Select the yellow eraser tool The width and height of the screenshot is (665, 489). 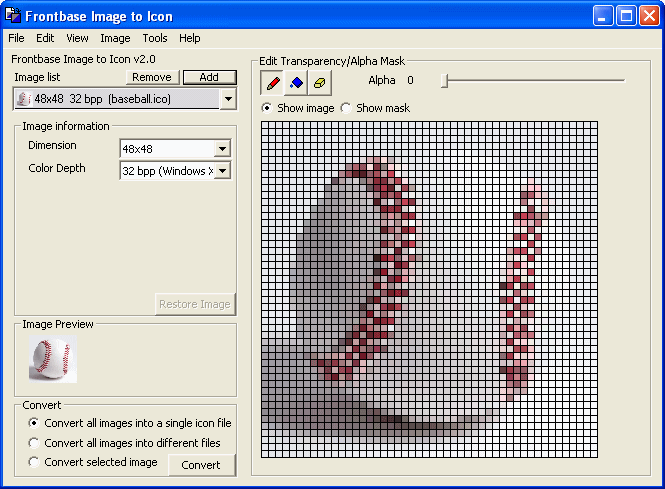point(320,82)
